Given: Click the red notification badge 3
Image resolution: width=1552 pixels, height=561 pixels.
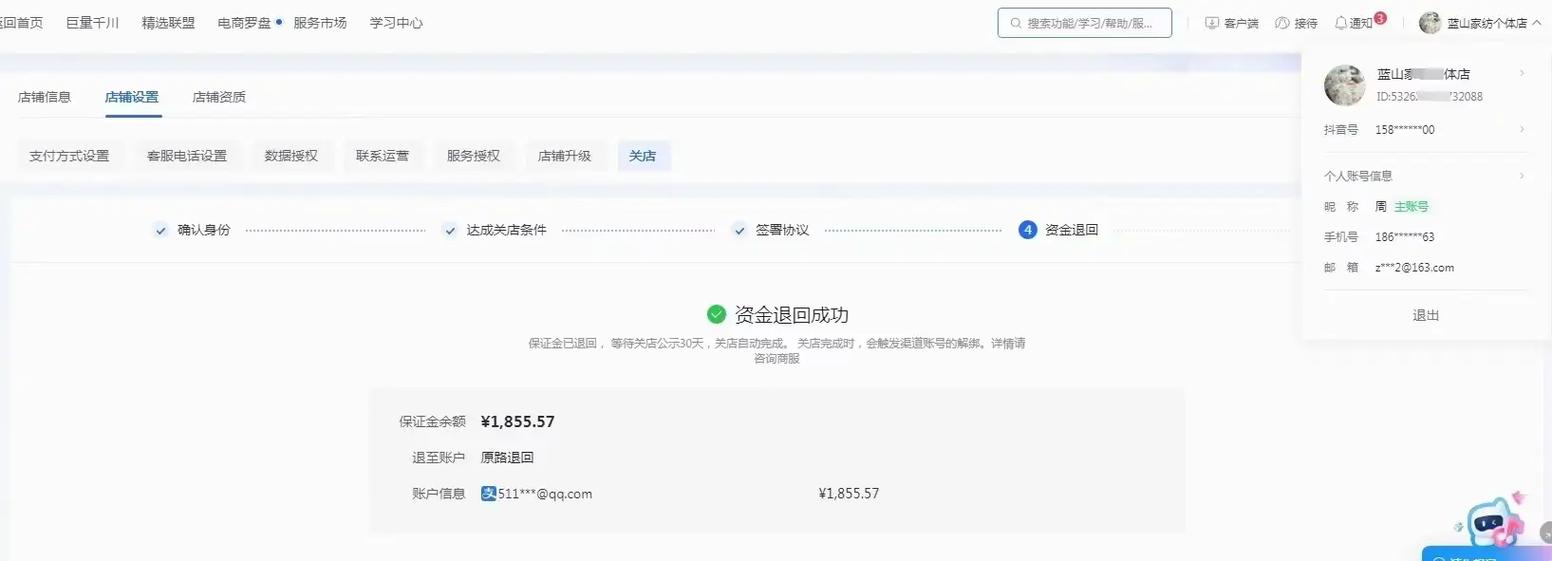Looking at the screenshot, I should (1380, 18).
